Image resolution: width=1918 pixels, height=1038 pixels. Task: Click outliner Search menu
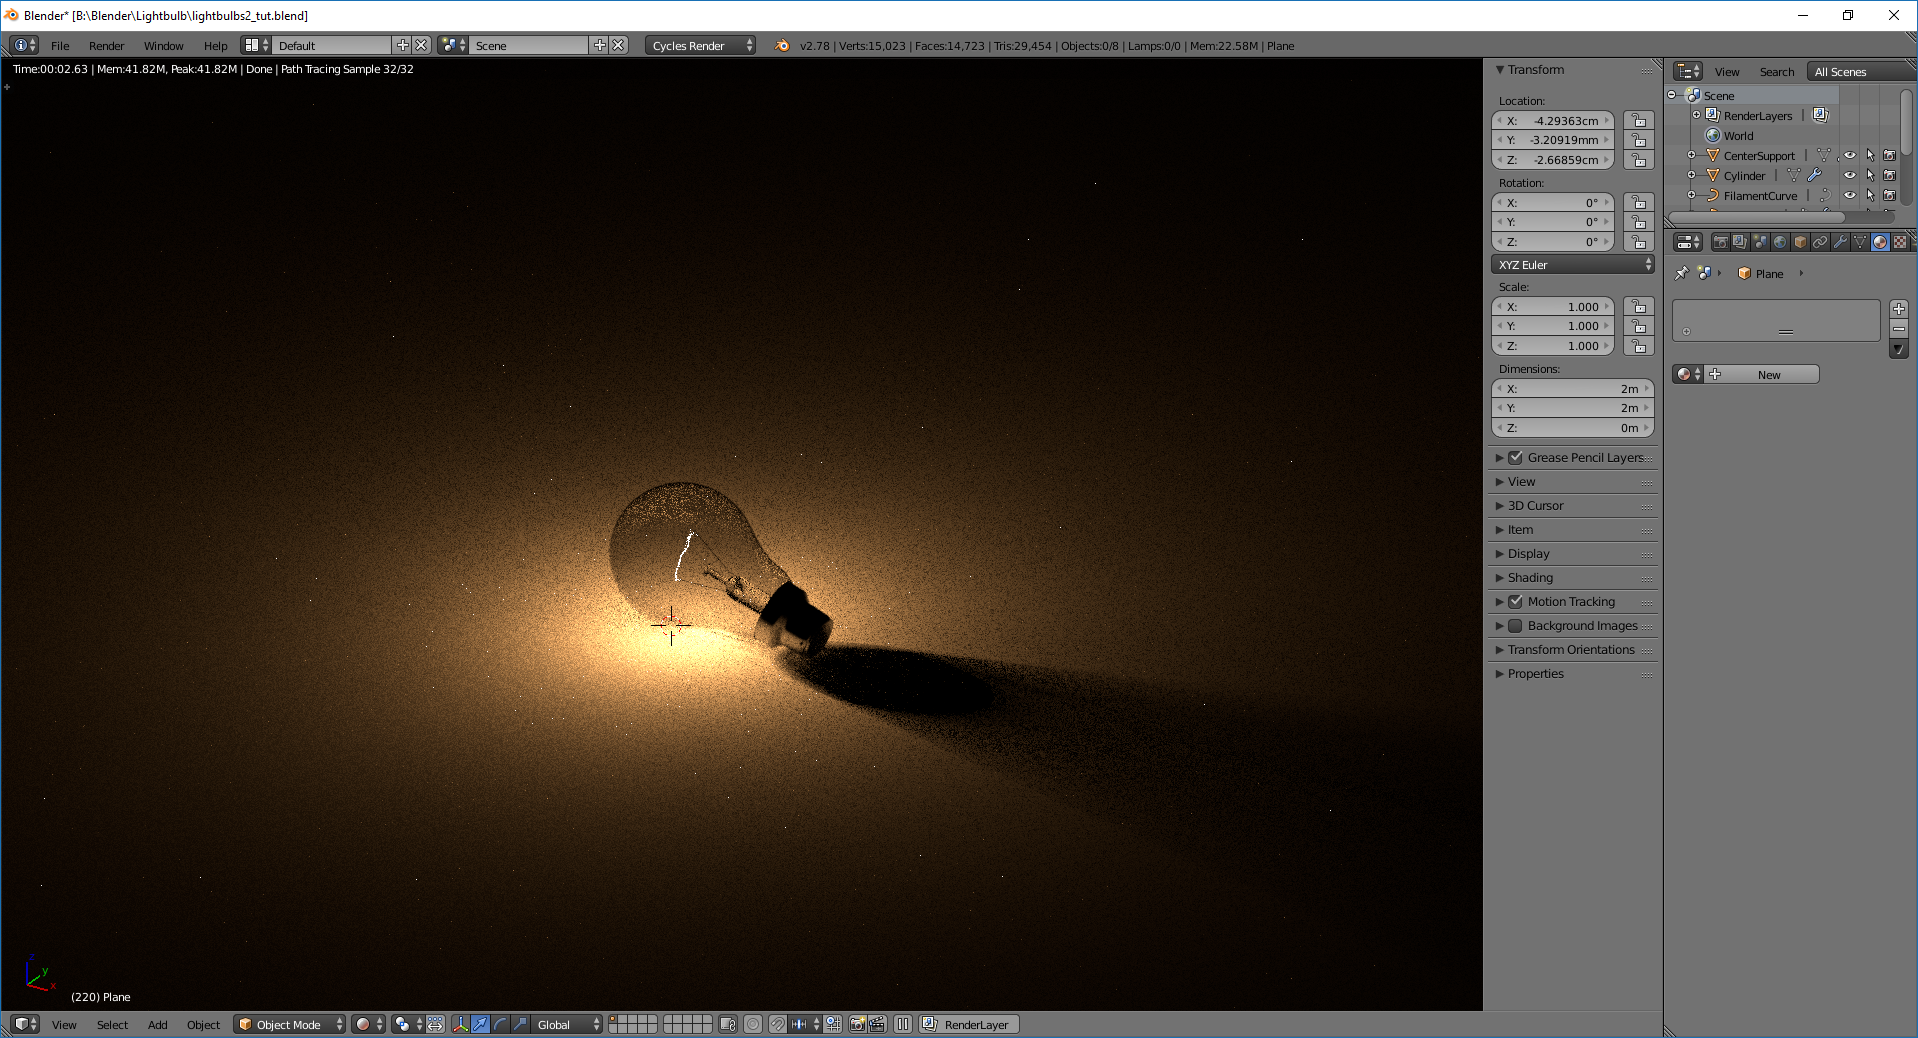(x=1776, y=71)
